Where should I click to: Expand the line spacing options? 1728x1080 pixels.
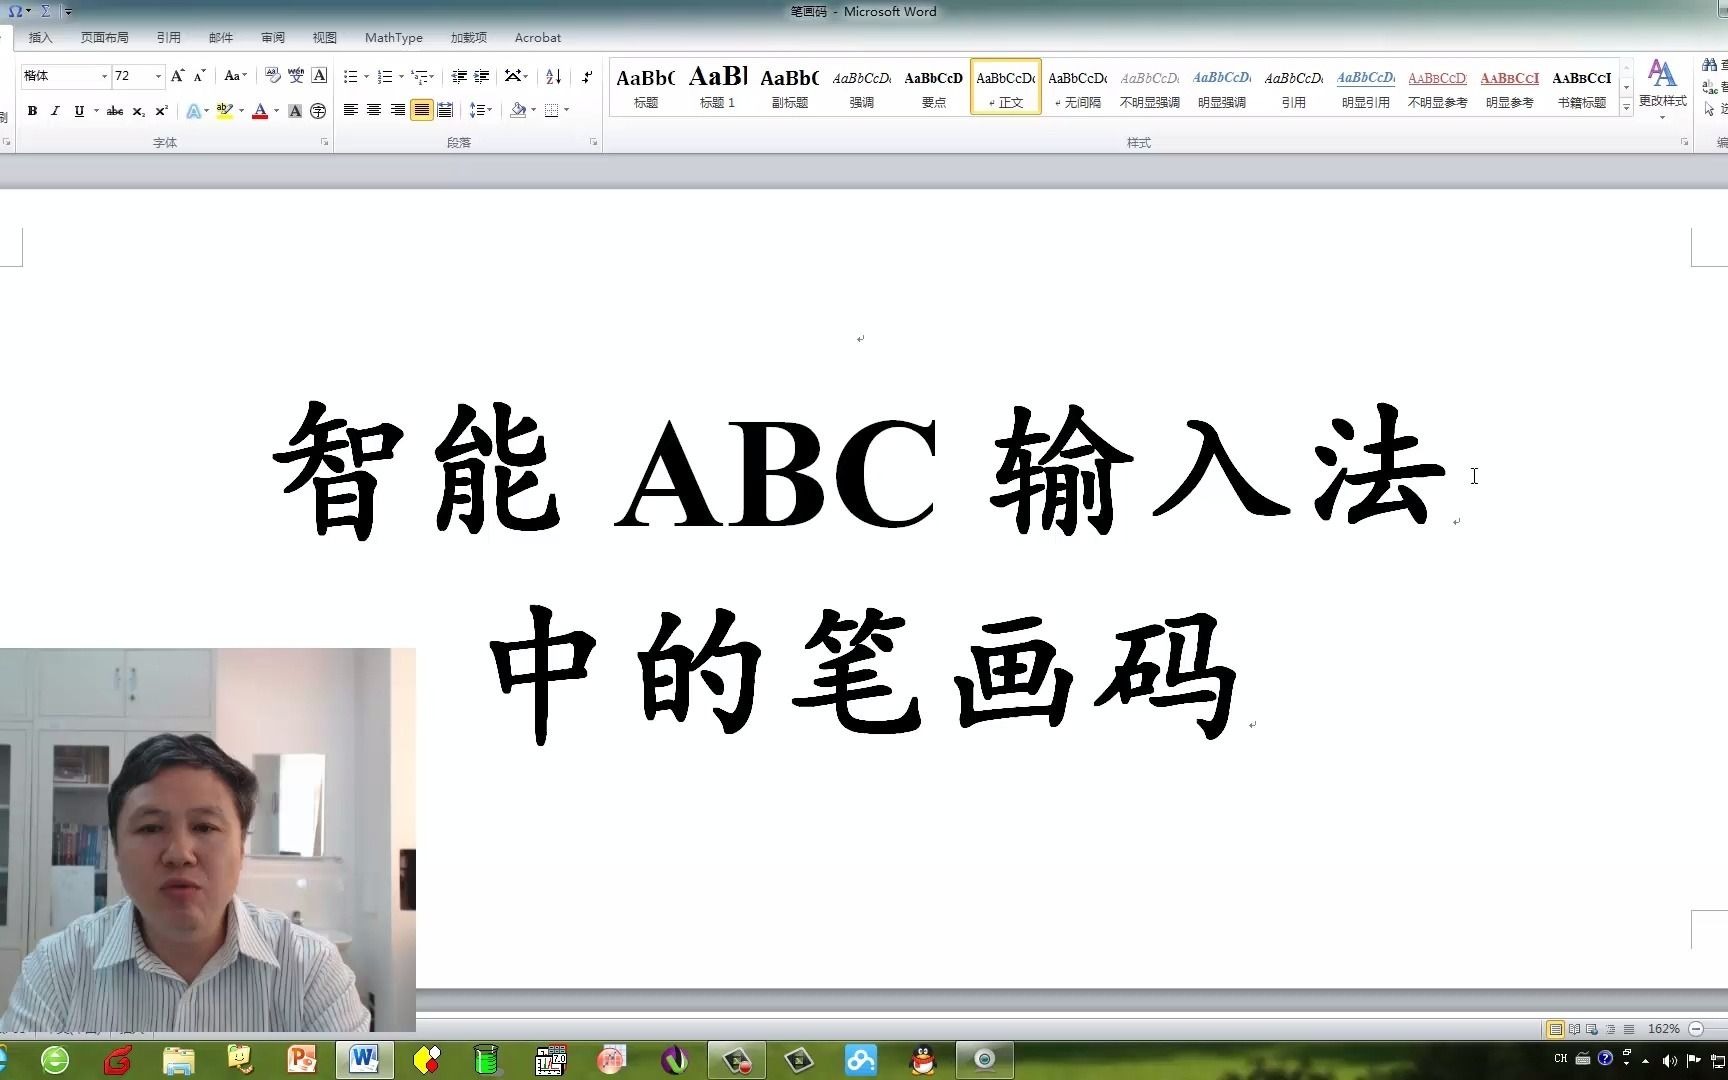coord(489,110)
